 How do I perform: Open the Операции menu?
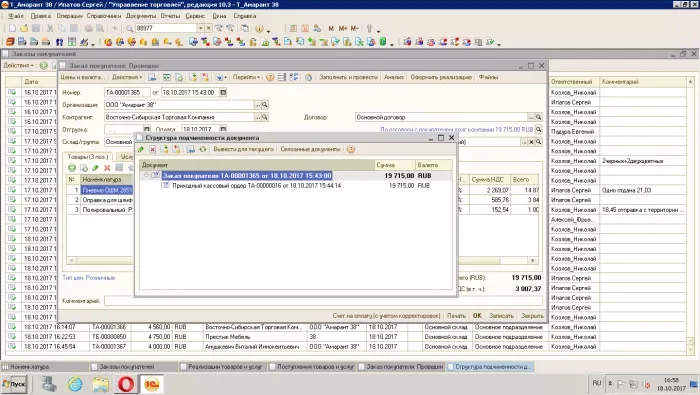click(70, 16)
